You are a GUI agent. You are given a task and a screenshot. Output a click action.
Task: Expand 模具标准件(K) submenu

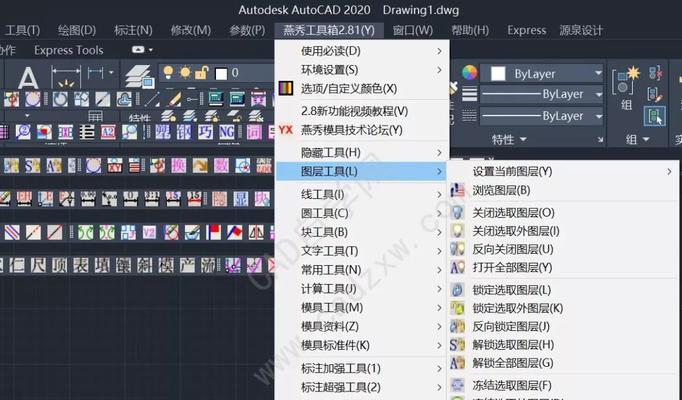coord(362,345)
